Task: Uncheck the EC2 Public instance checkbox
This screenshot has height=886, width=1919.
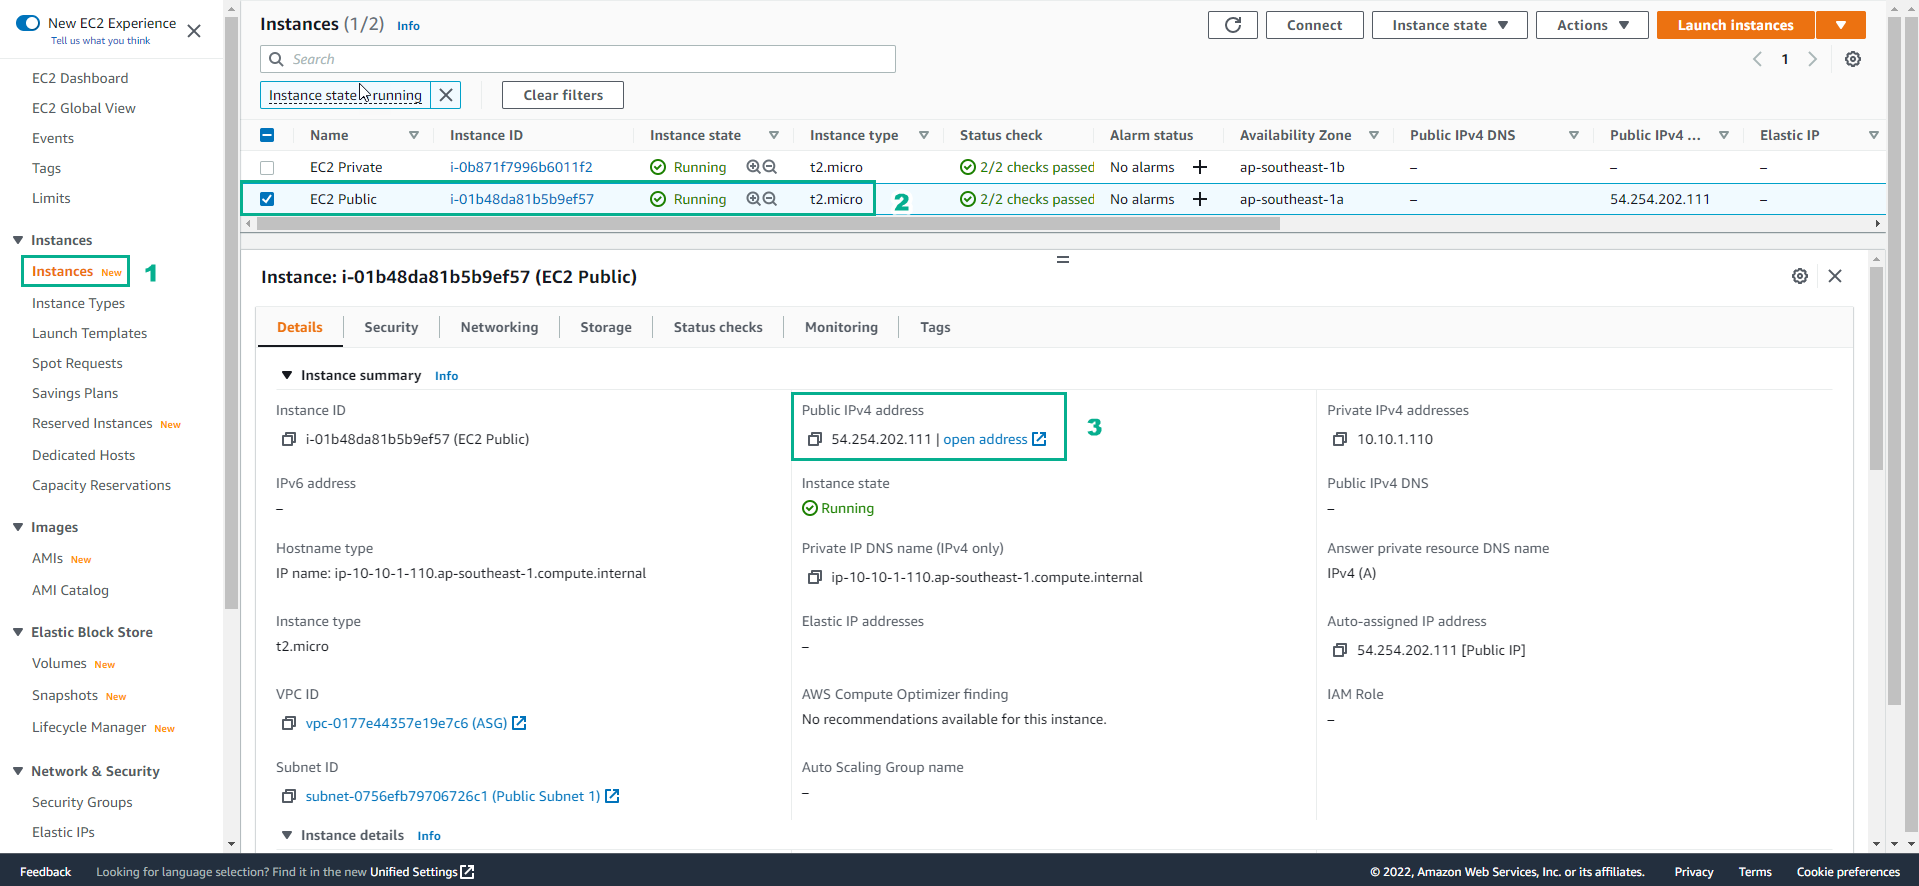Action: point(267,199)
